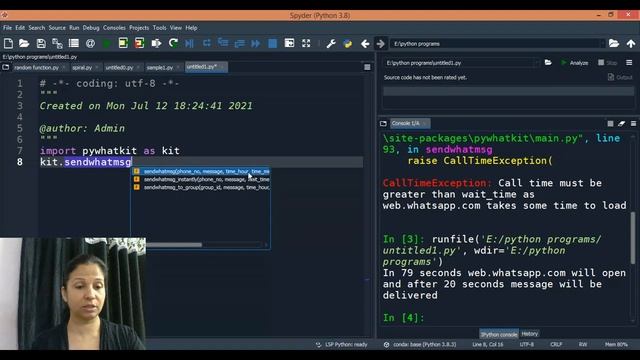640x360 pixels.
Task: Go to the parent directory with the up arrow
Action: click(x=631, y=43)
